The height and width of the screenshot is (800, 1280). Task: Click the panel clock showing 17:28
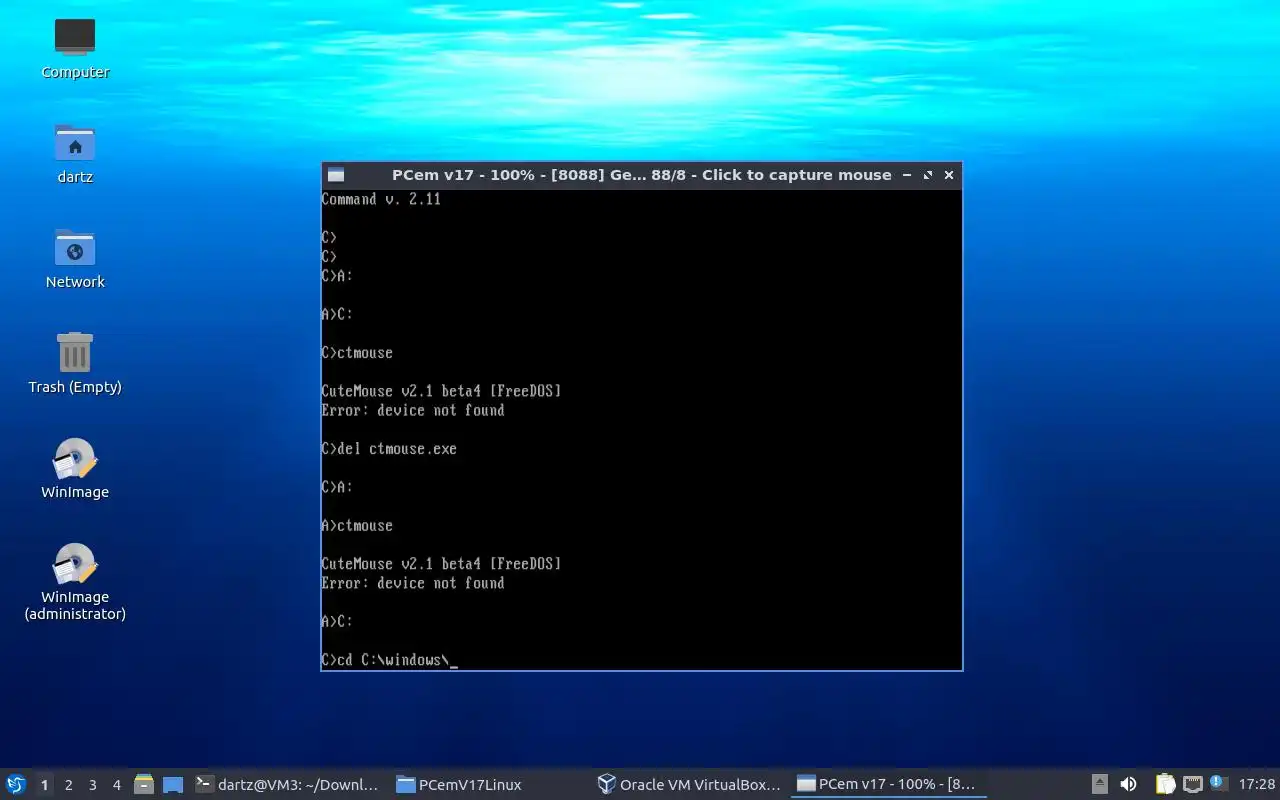pyautogui.click(x=1257, y=785)
